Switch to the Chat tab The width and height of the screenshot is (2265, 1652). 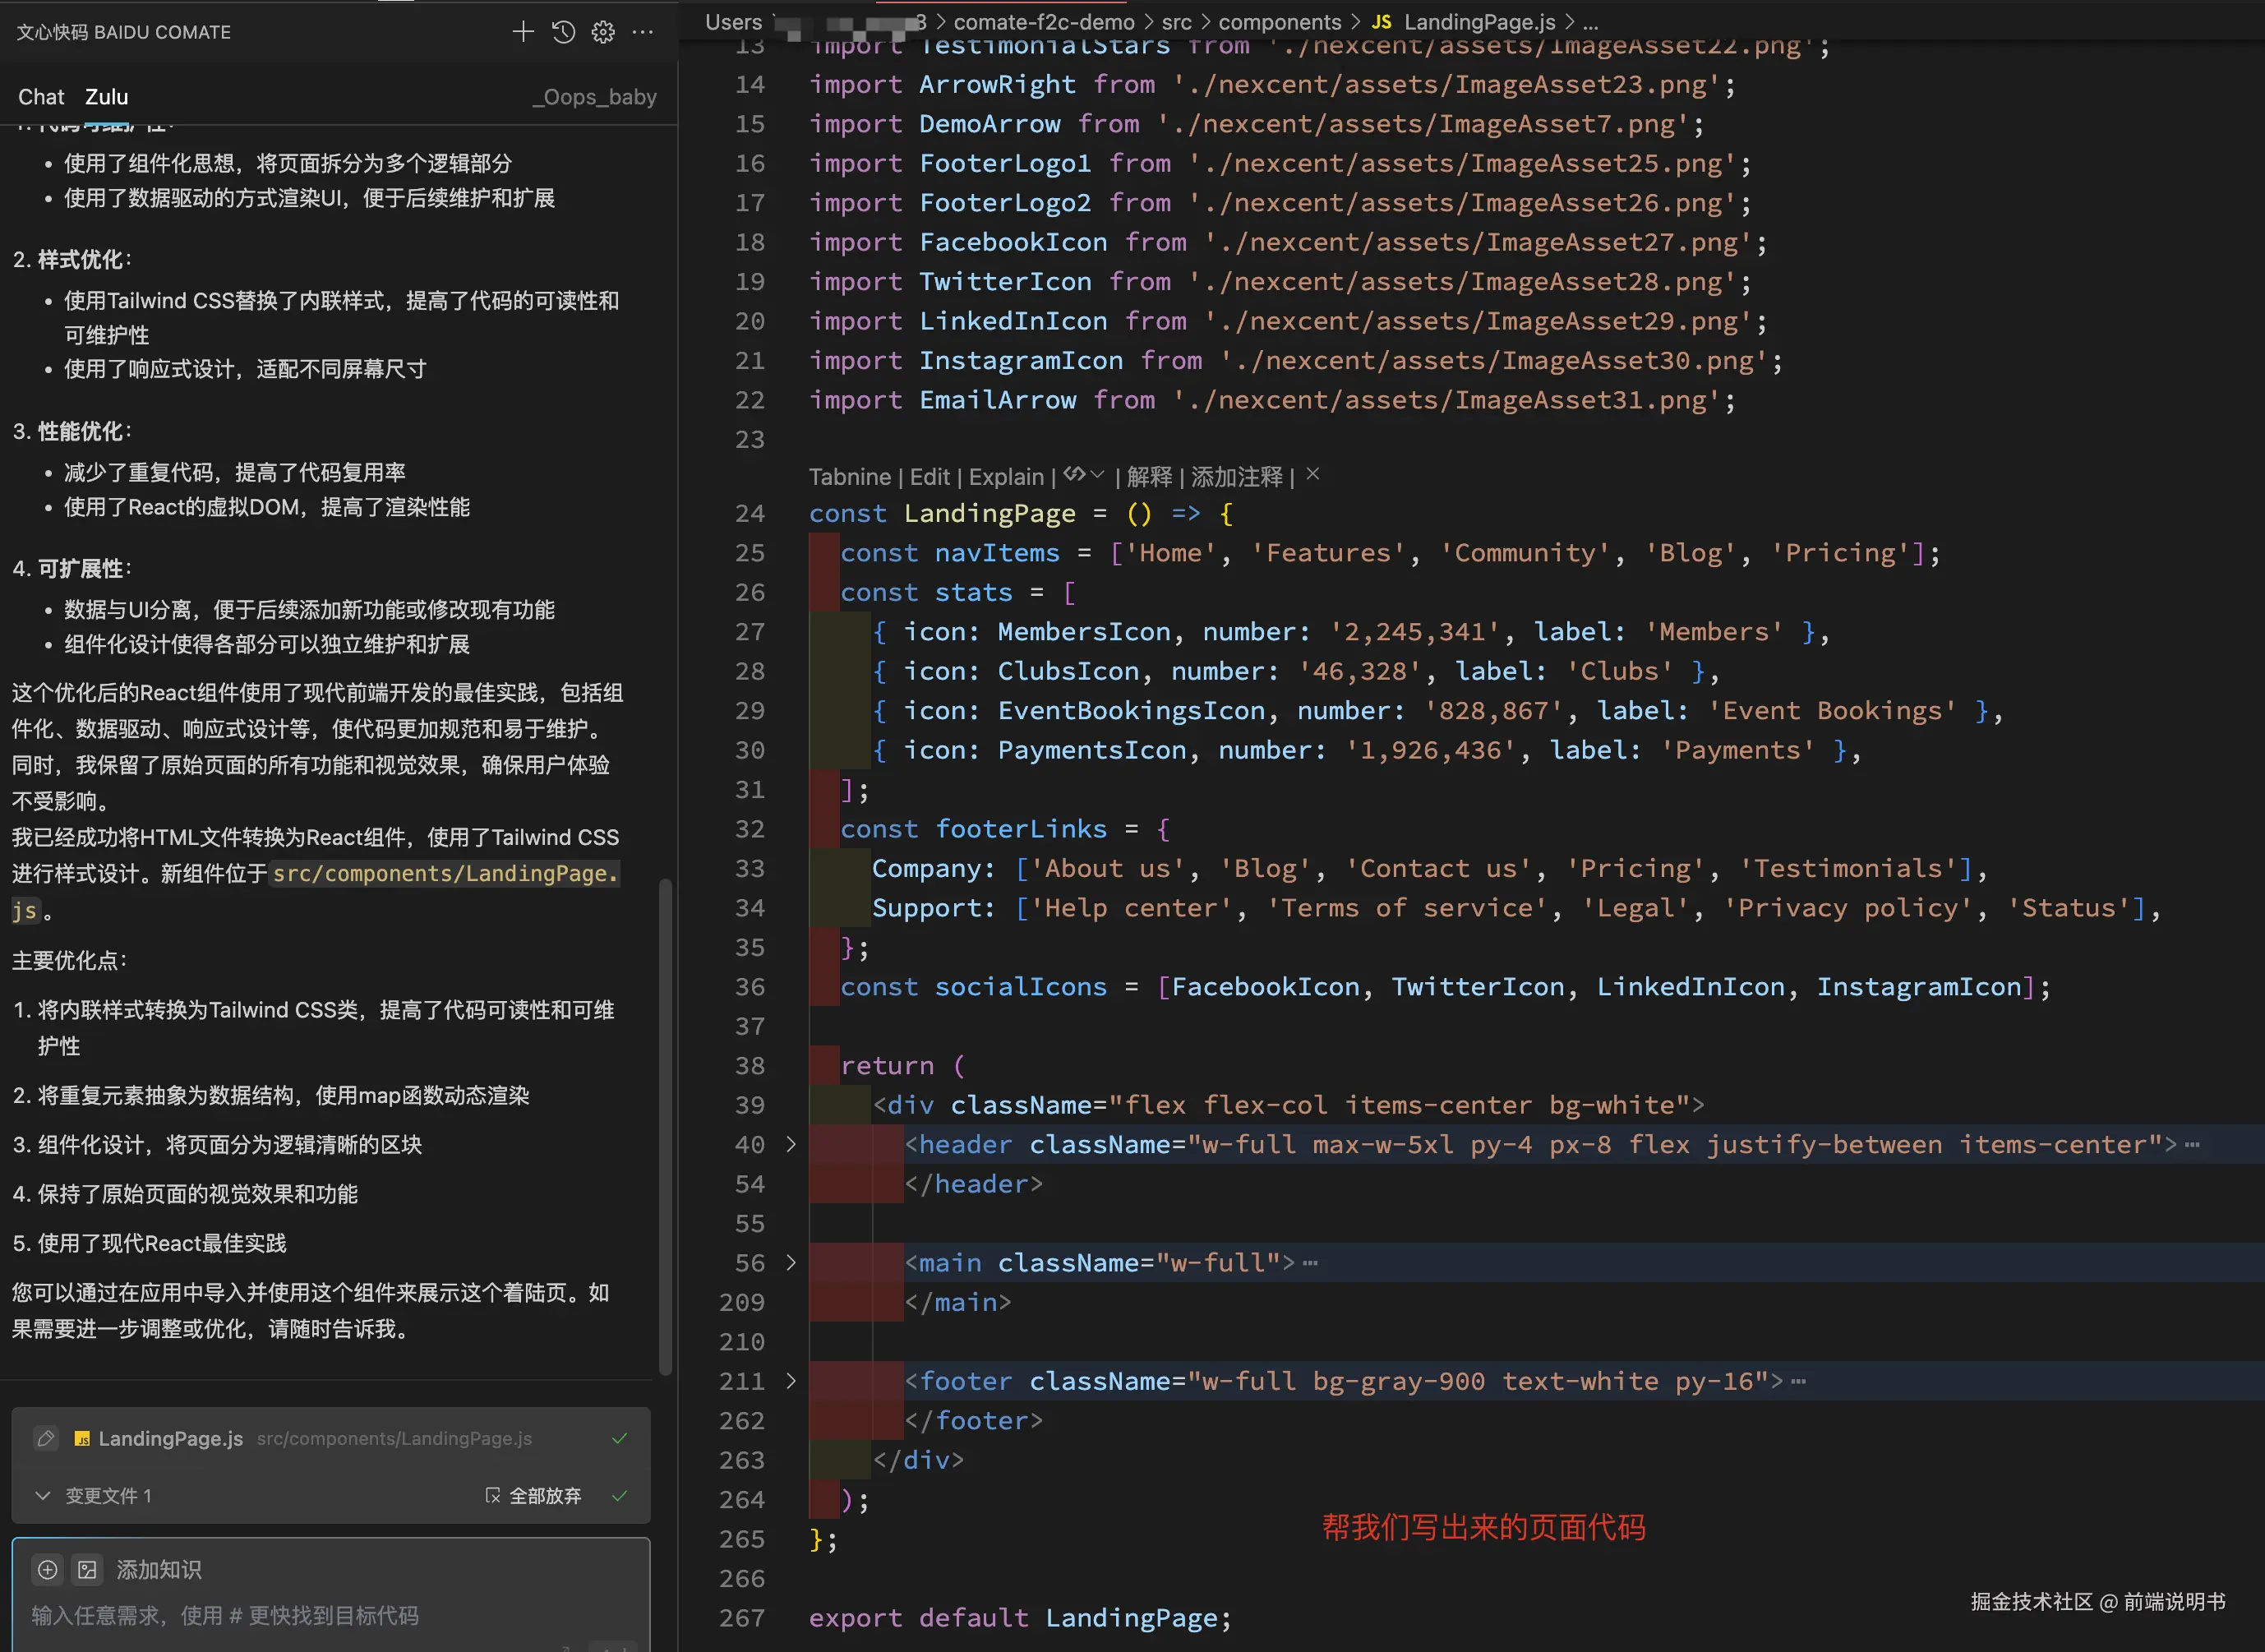[x=41, y=97]
